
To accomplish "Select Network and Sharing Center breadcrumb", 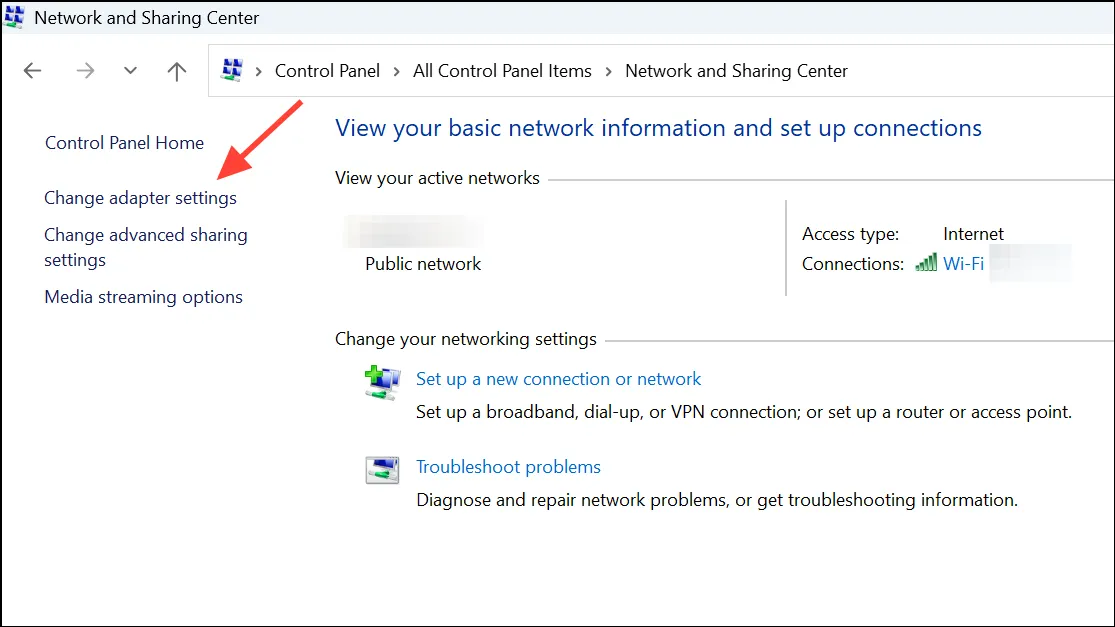I will (x=736, y=71).
